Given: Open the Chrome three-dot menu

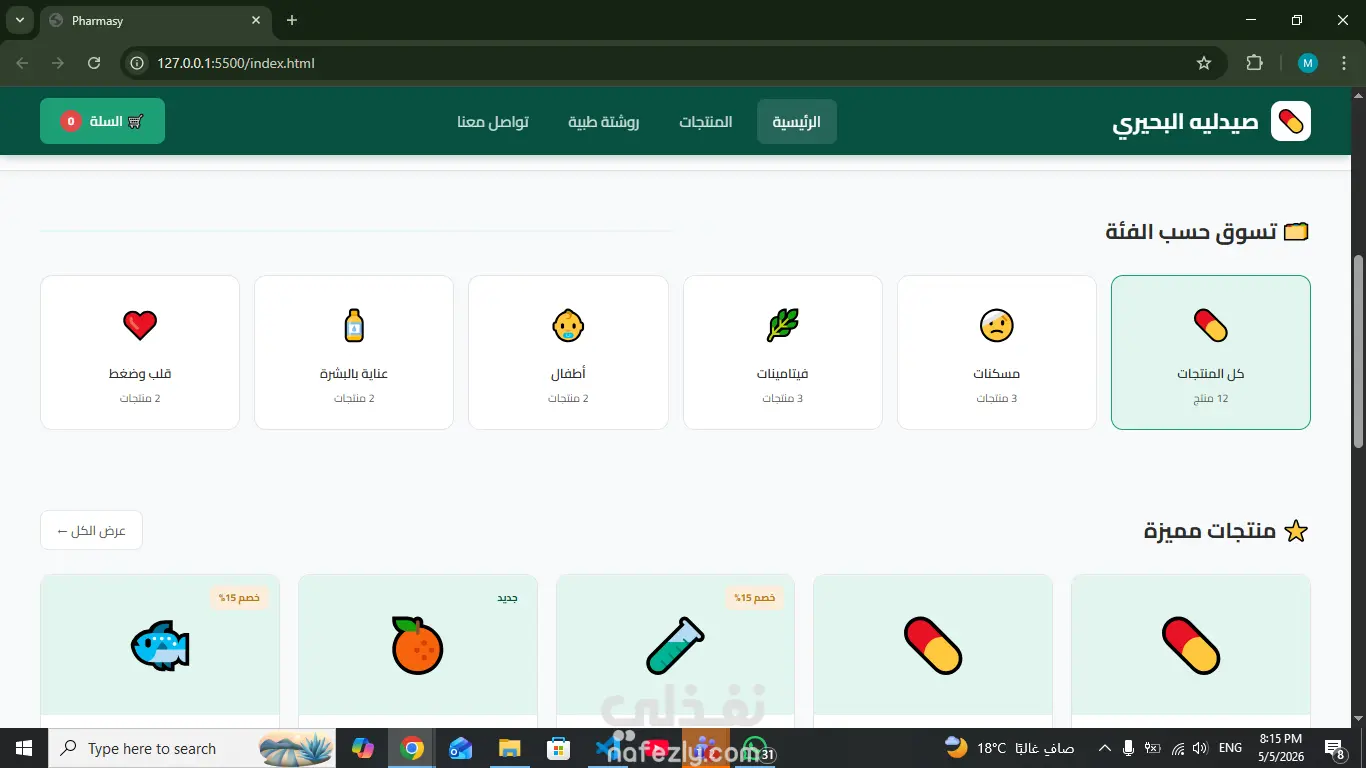Looking at the screenshot, I should (1344, 63).
